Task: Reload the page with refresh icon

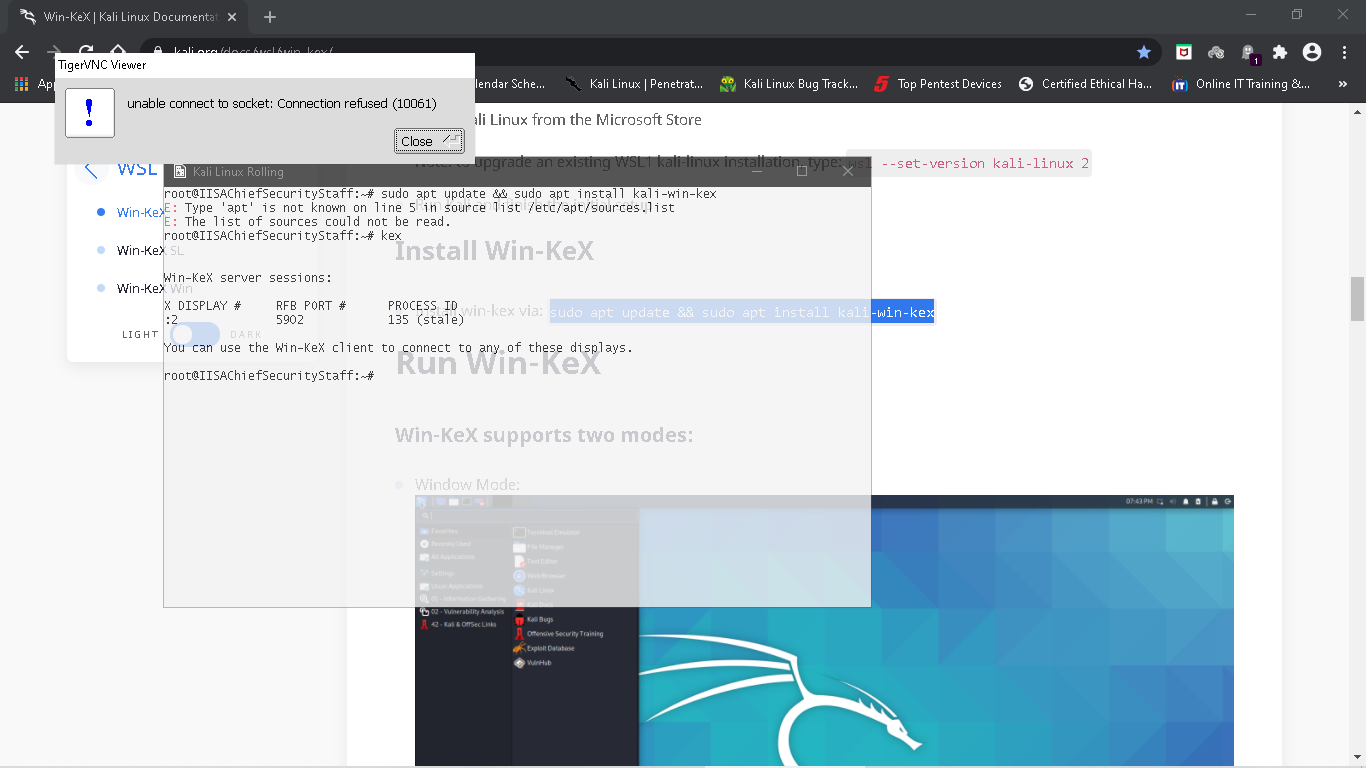Action: 86,52
